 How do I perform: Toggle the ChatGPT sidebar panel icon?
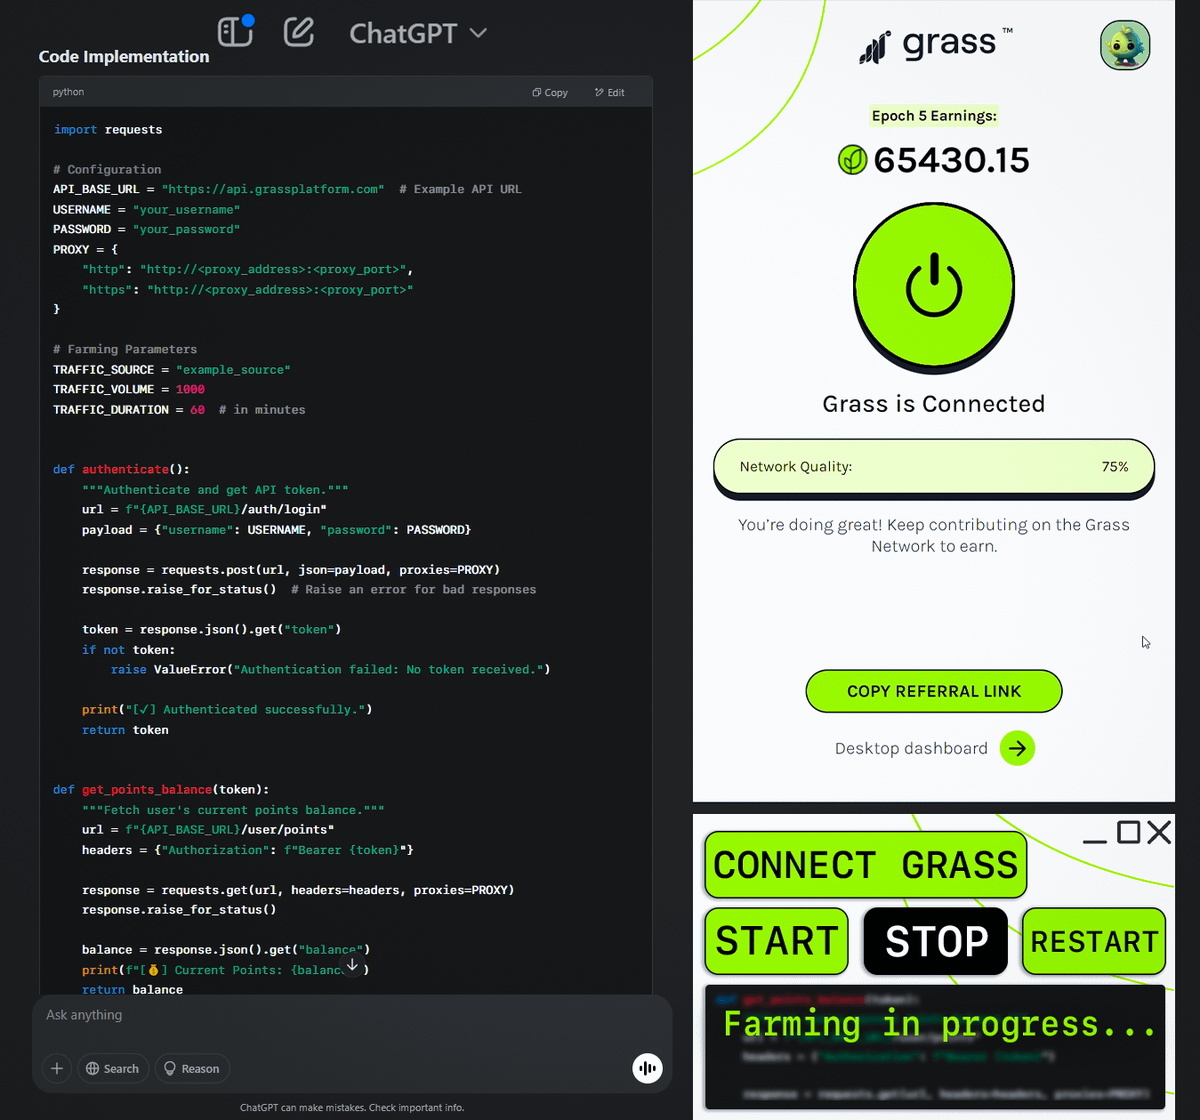tap(236, 32)
